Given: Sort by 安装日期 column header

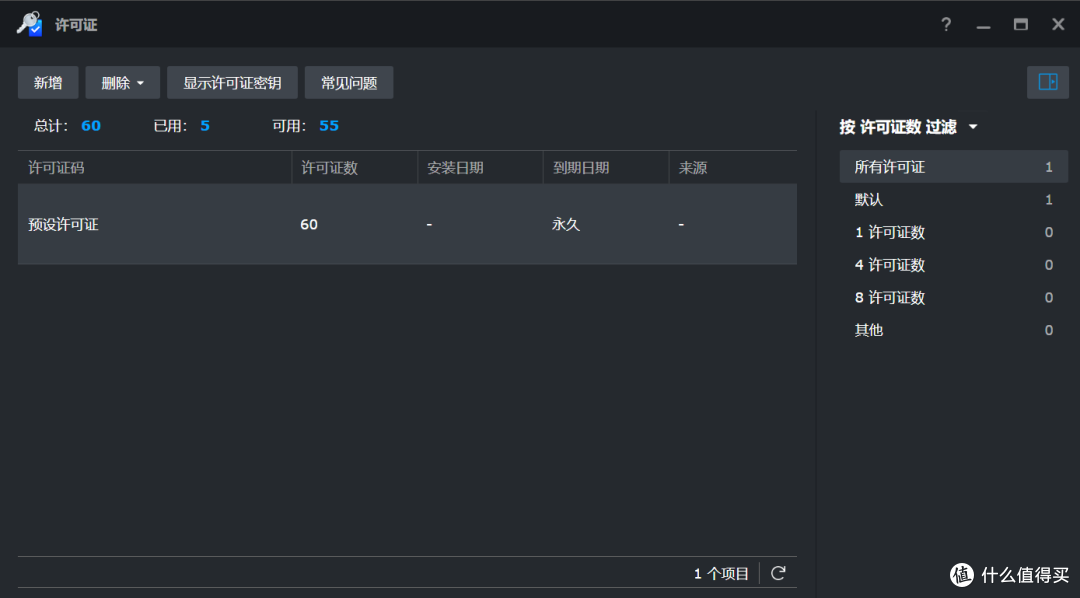Looking at the screenshot, I should coord(481,167).
